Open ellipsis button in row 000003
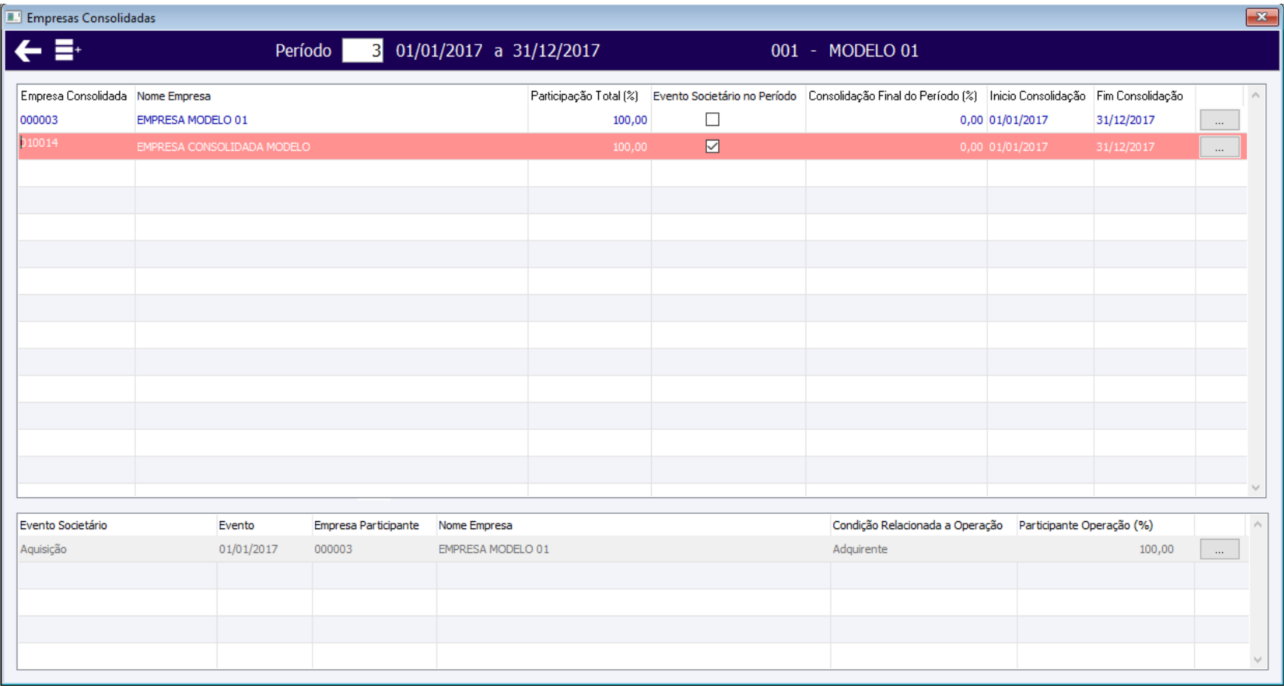The width and height of the screenshot is (1284, 686). click(x=1219, y=120)
